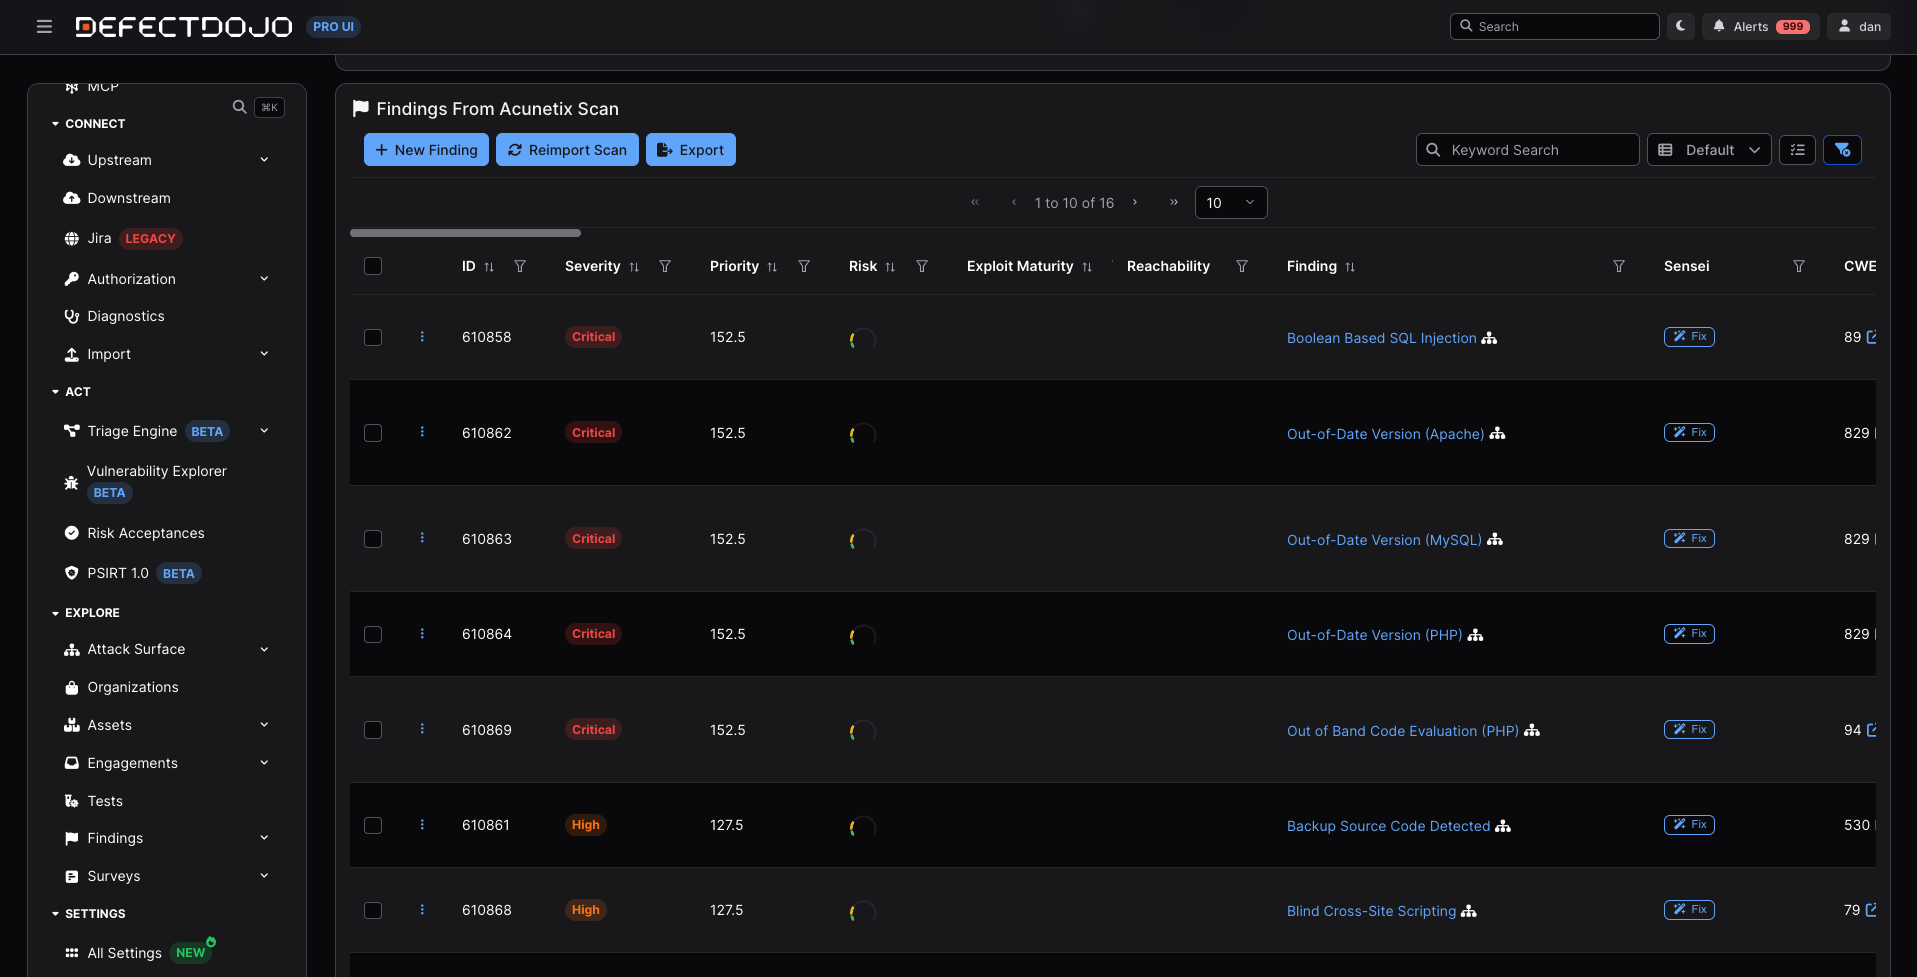Screen dimensions: 1917x977
Task: Open row actions menu for 610858
Action: click(422, 337)
